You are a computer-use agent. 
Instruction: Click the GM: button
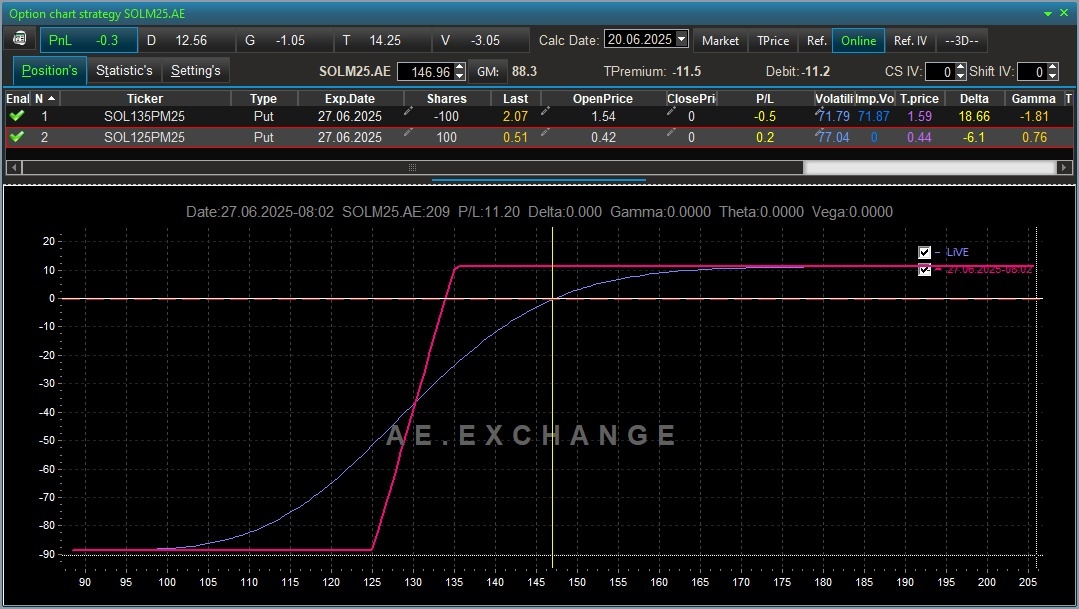tap(488, 72)
